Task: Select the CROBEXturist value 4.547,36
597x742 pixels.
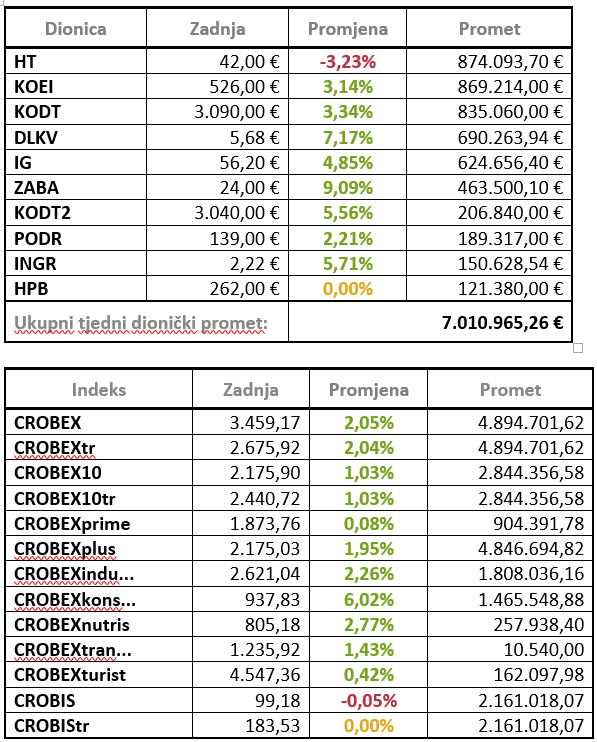Action: point(265,675)
